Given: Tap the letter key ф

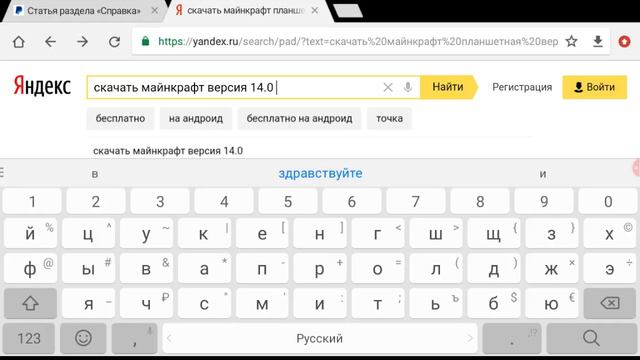Looking at the screenshot, I should click(31, 269).
